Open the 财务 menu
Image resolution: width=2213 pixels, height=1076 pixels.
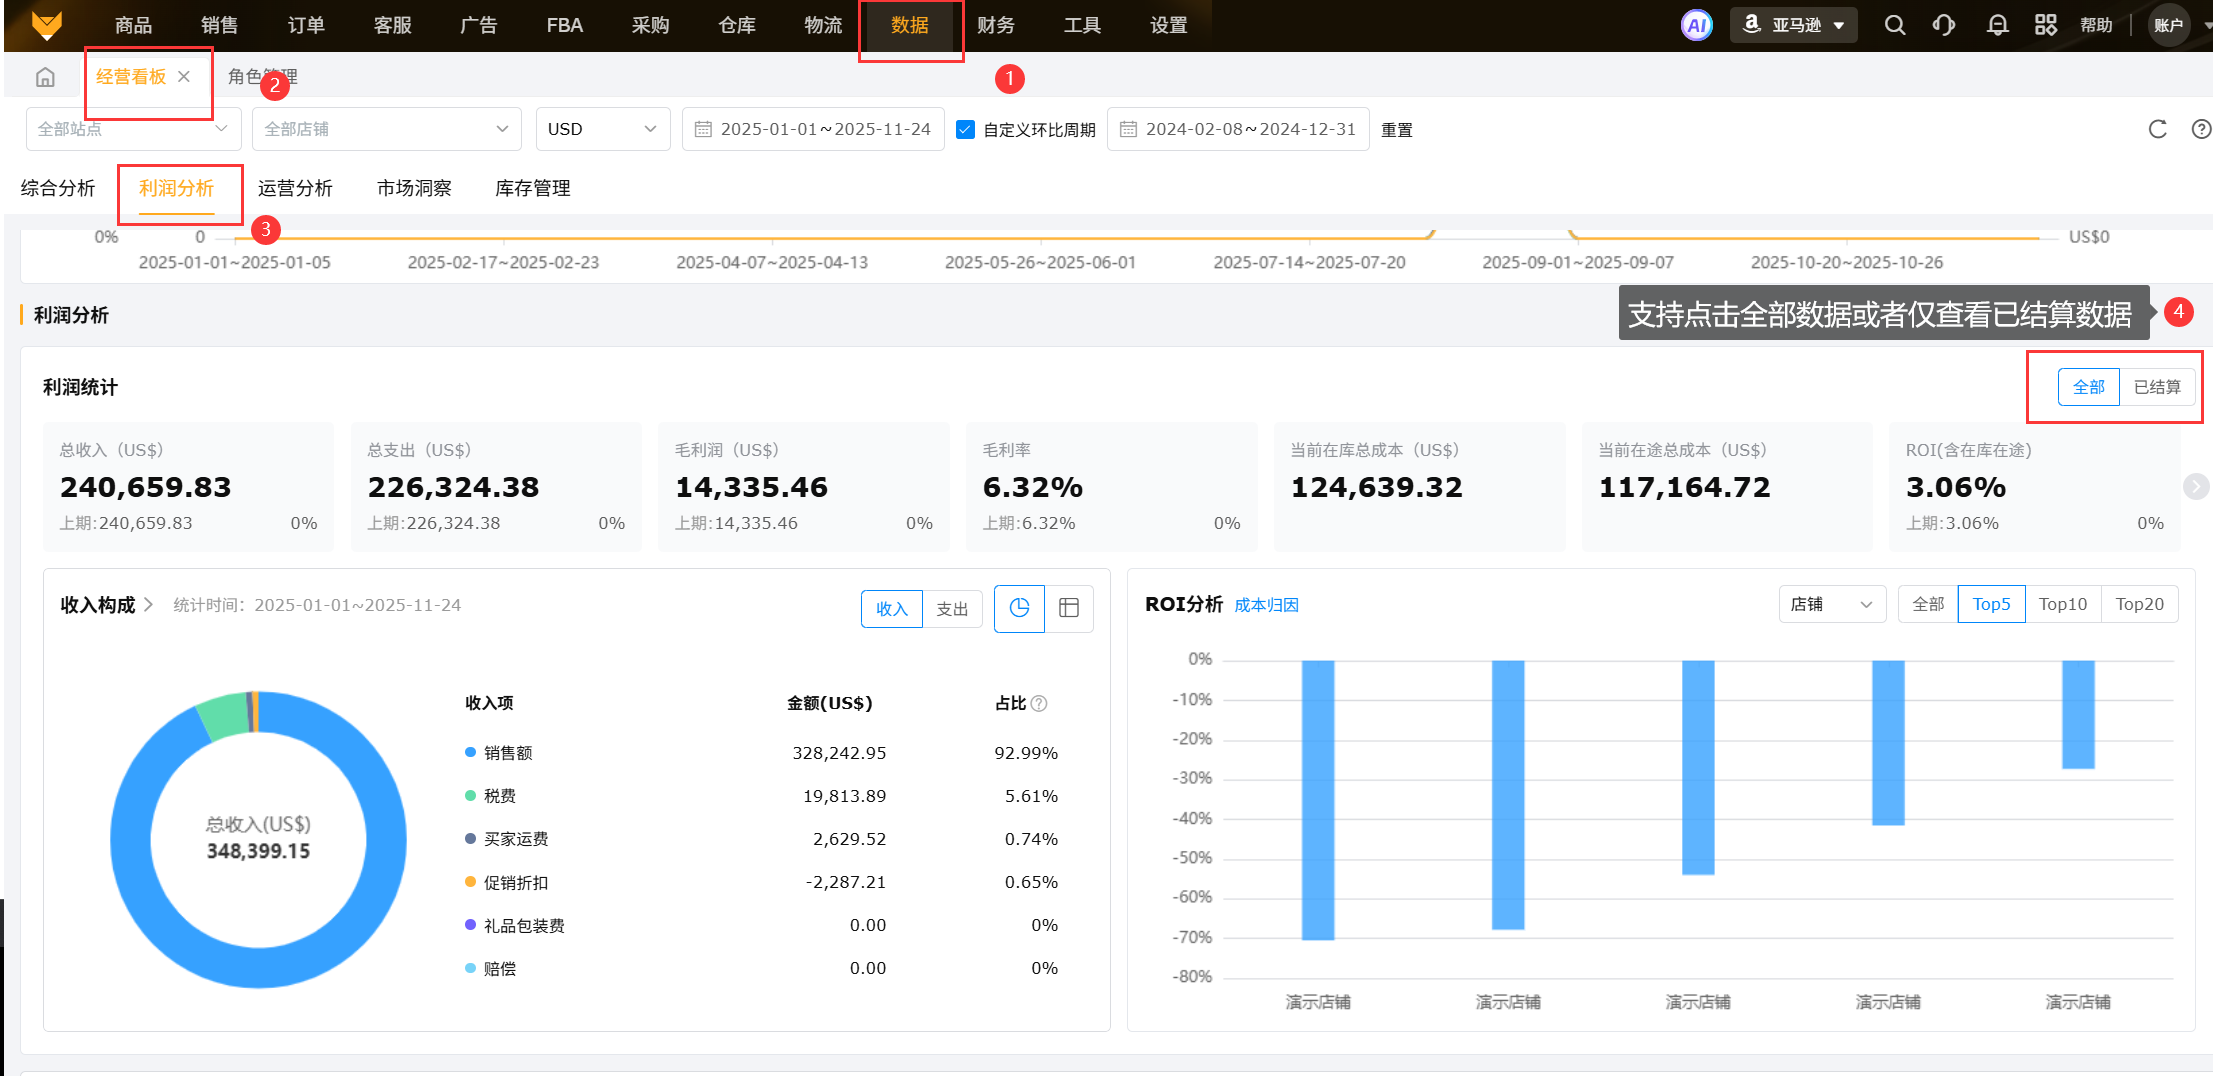995,25
